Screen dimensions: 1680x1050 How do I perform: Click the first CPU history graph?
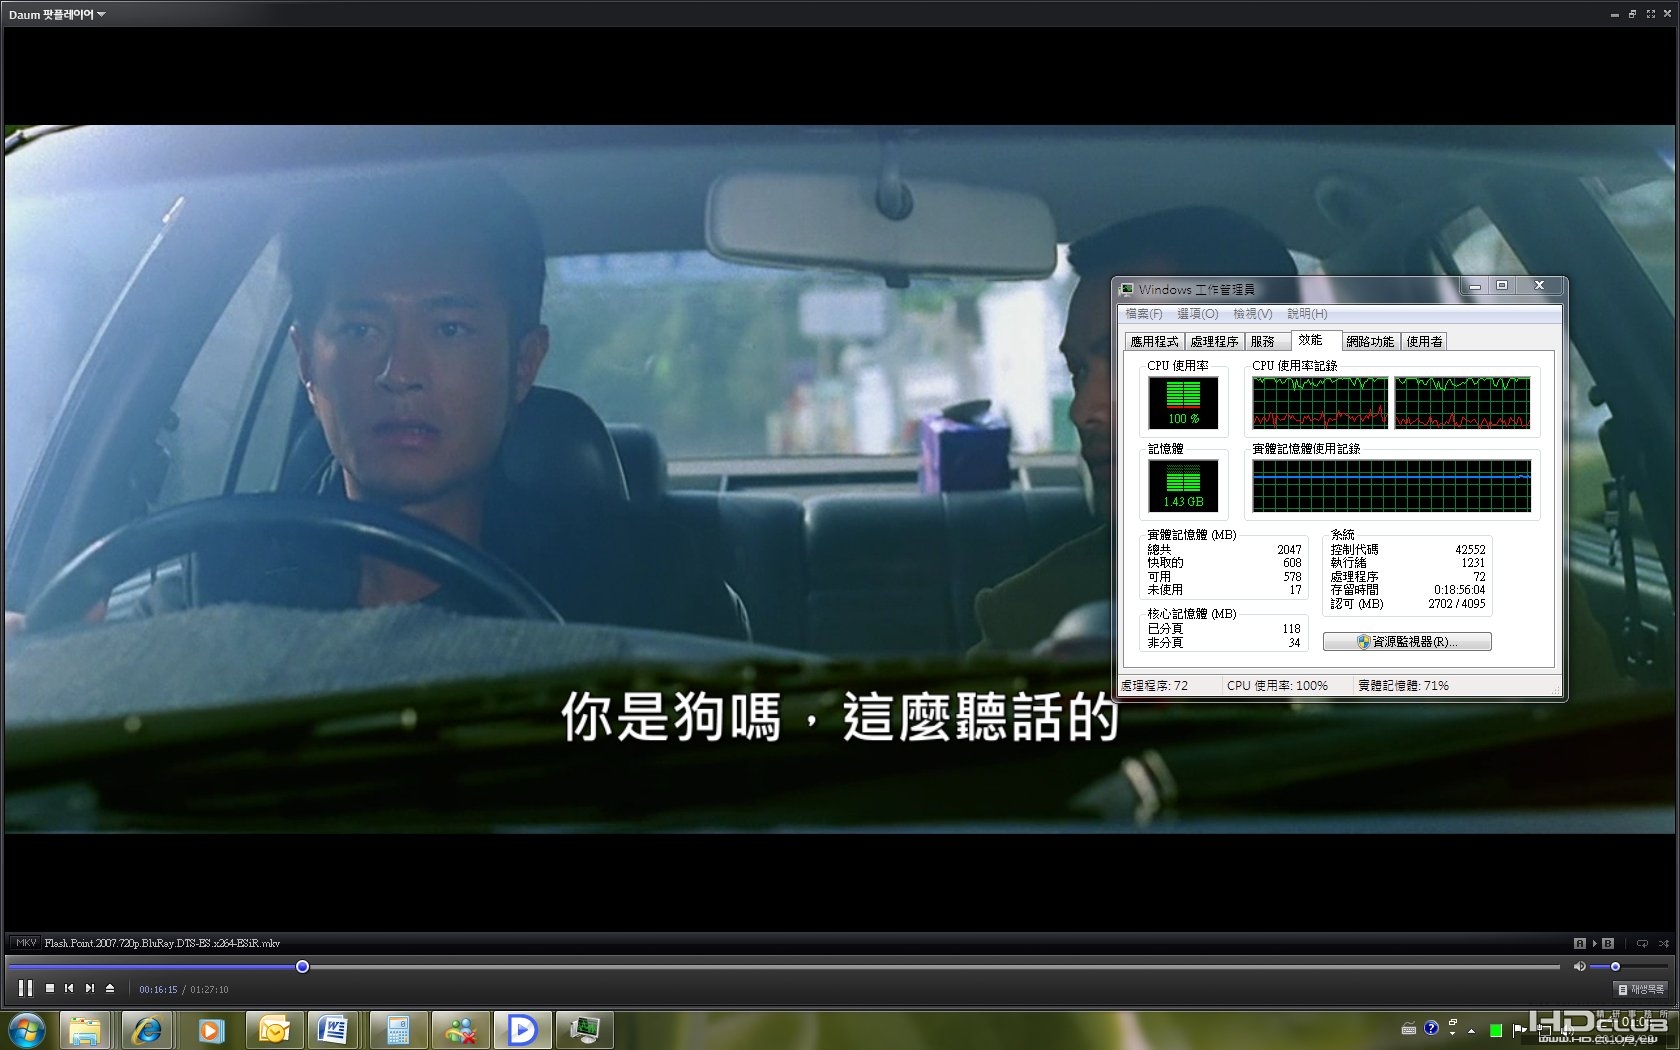pyautogui.click(x=1320, y=402)
